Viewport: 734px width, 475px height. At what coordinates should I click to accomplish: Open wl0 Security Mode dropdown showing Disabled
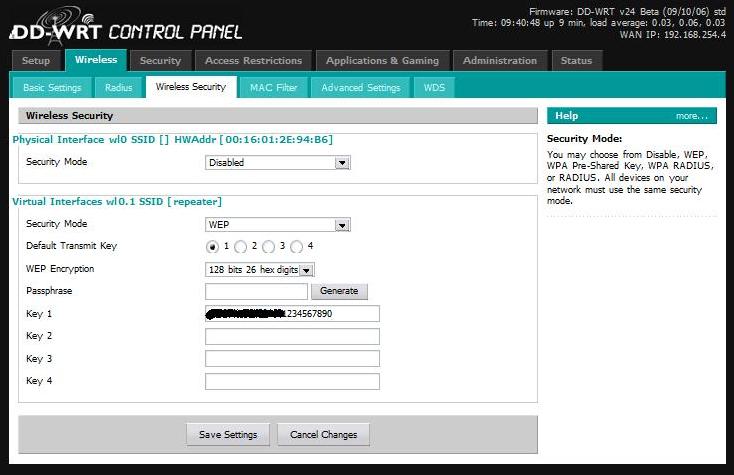(278, 162)
